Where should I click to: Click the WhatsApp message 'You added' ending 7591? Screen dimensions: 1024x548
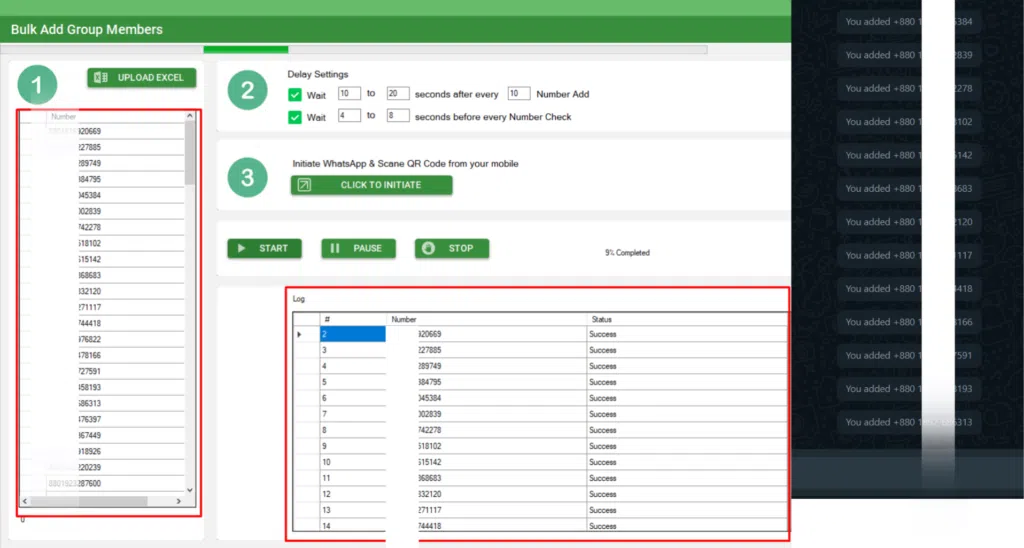click(x=908, y=355)
